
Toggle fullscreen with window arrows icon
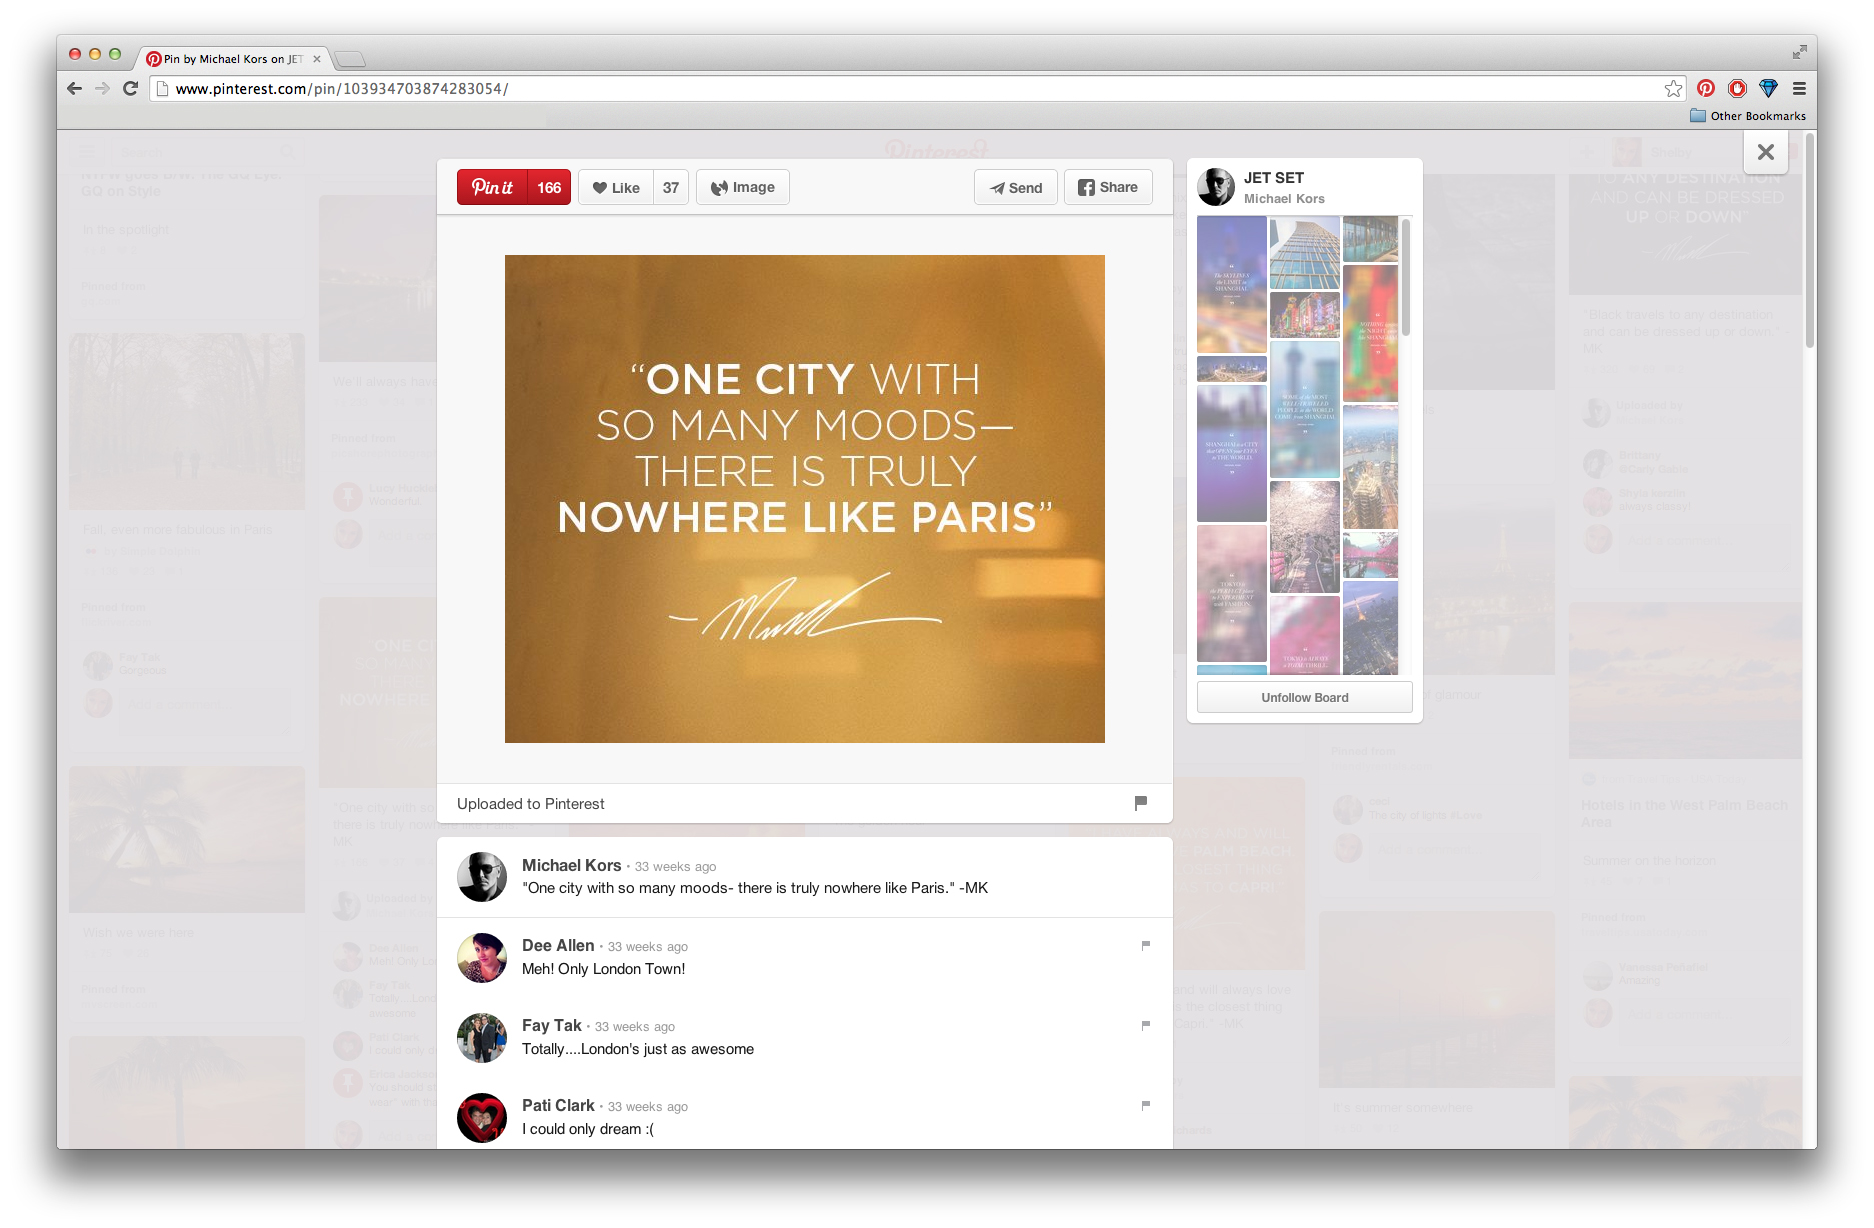(x=1799, y=52)
